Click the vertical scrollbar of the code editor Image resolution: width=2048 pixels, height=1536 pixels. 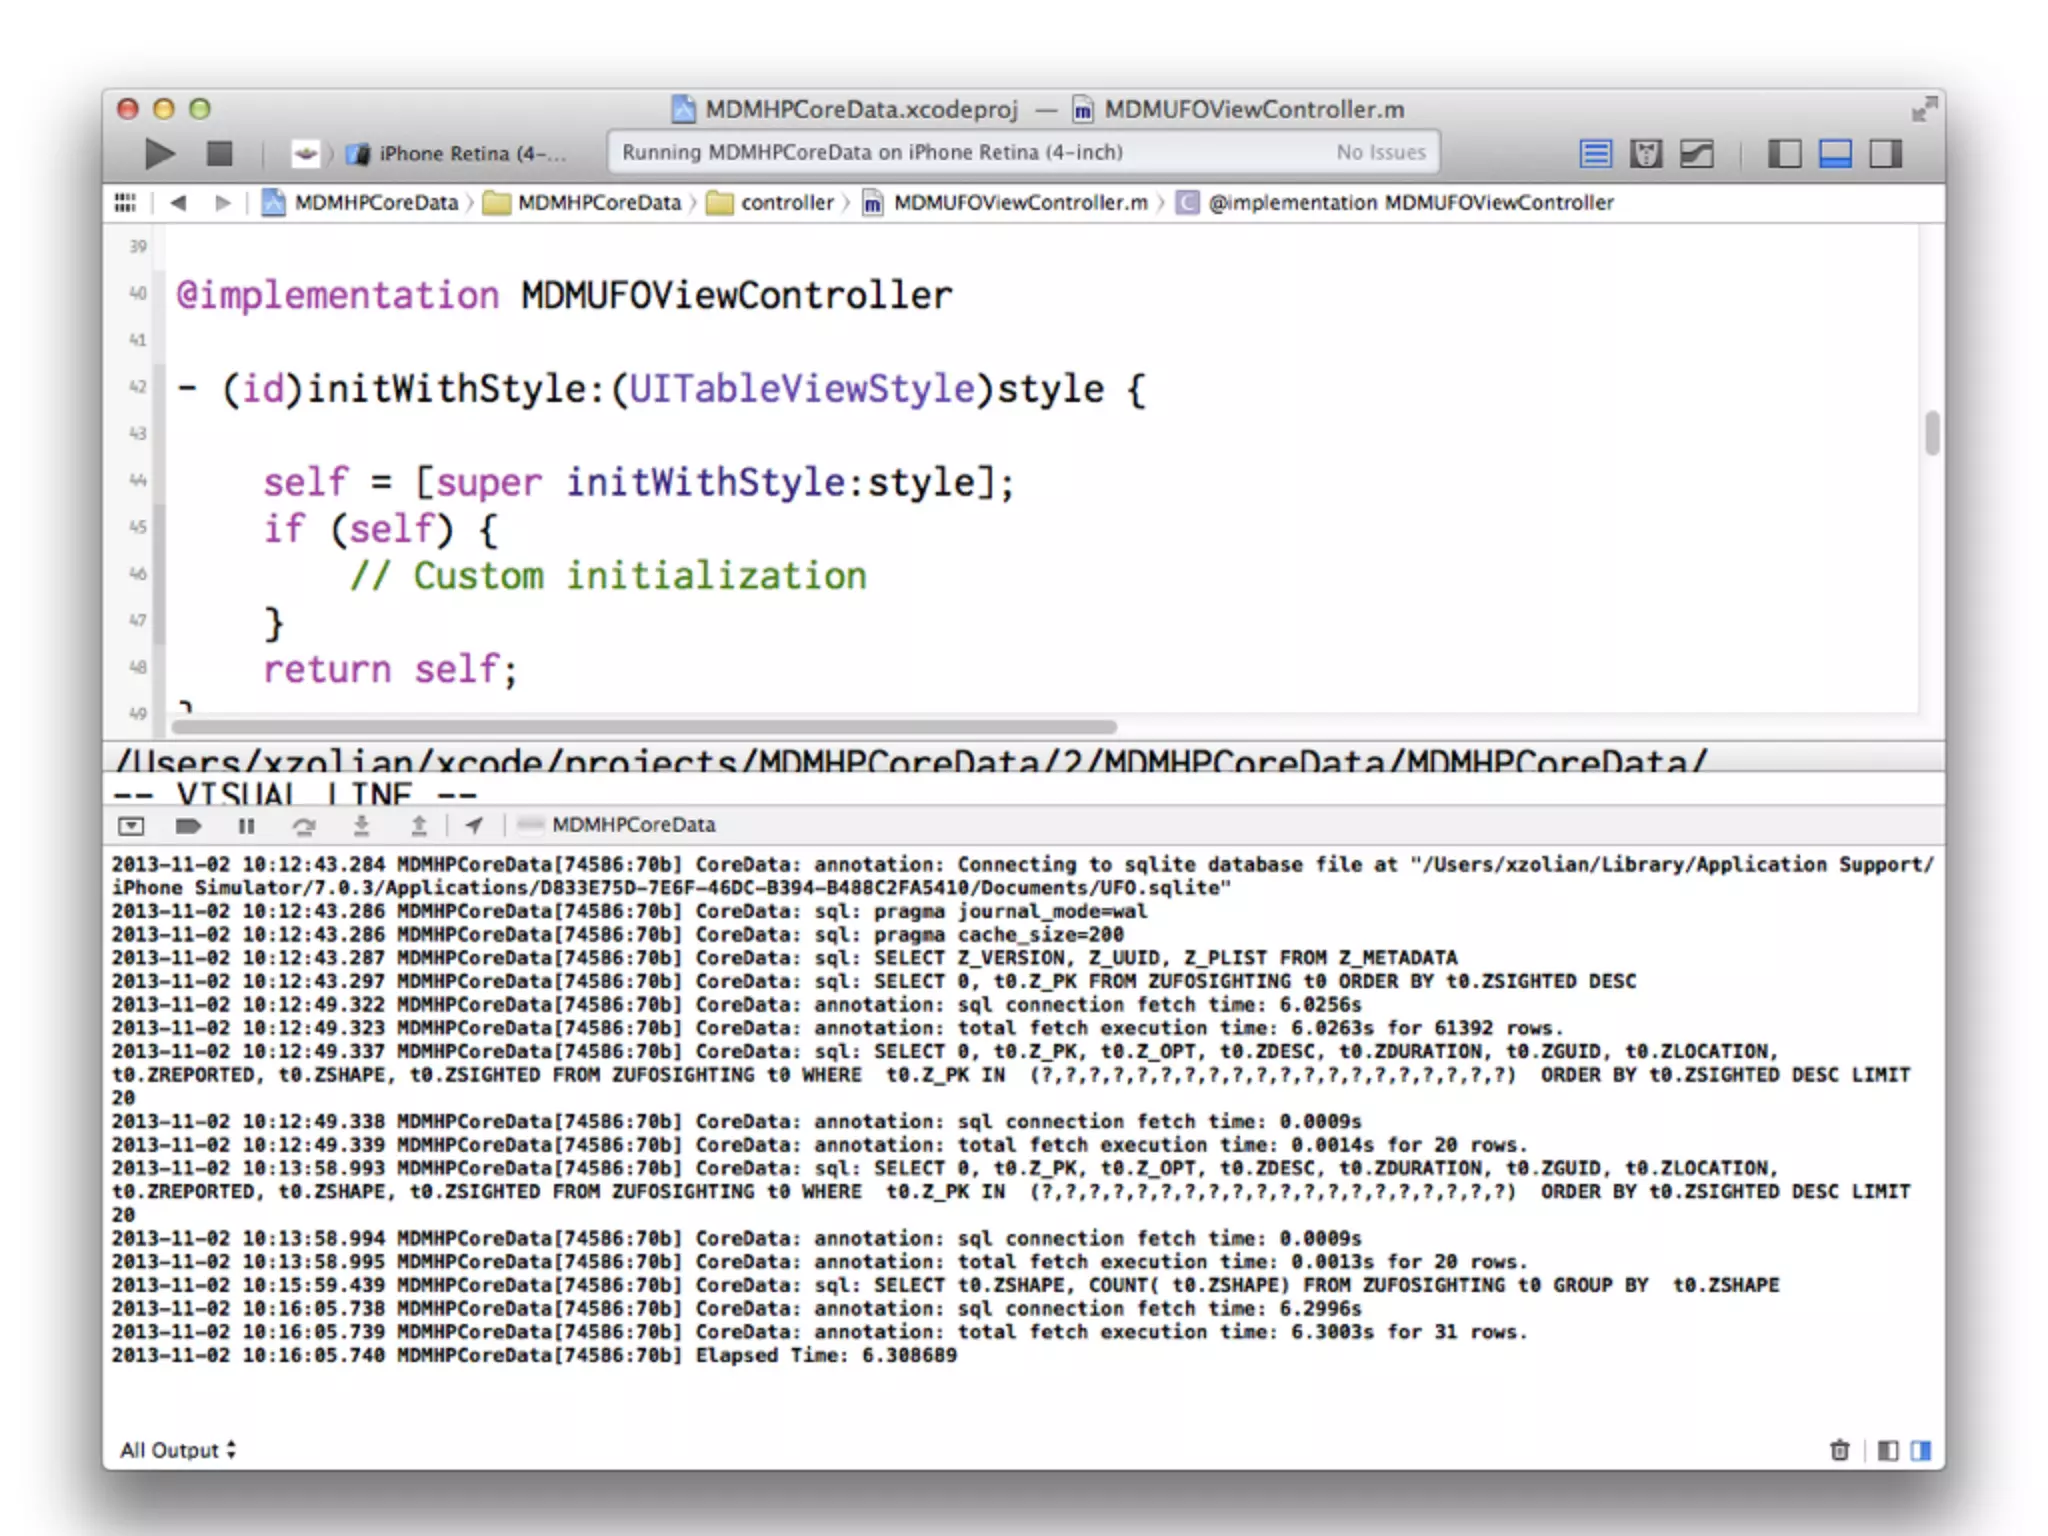pos(1932,433)
